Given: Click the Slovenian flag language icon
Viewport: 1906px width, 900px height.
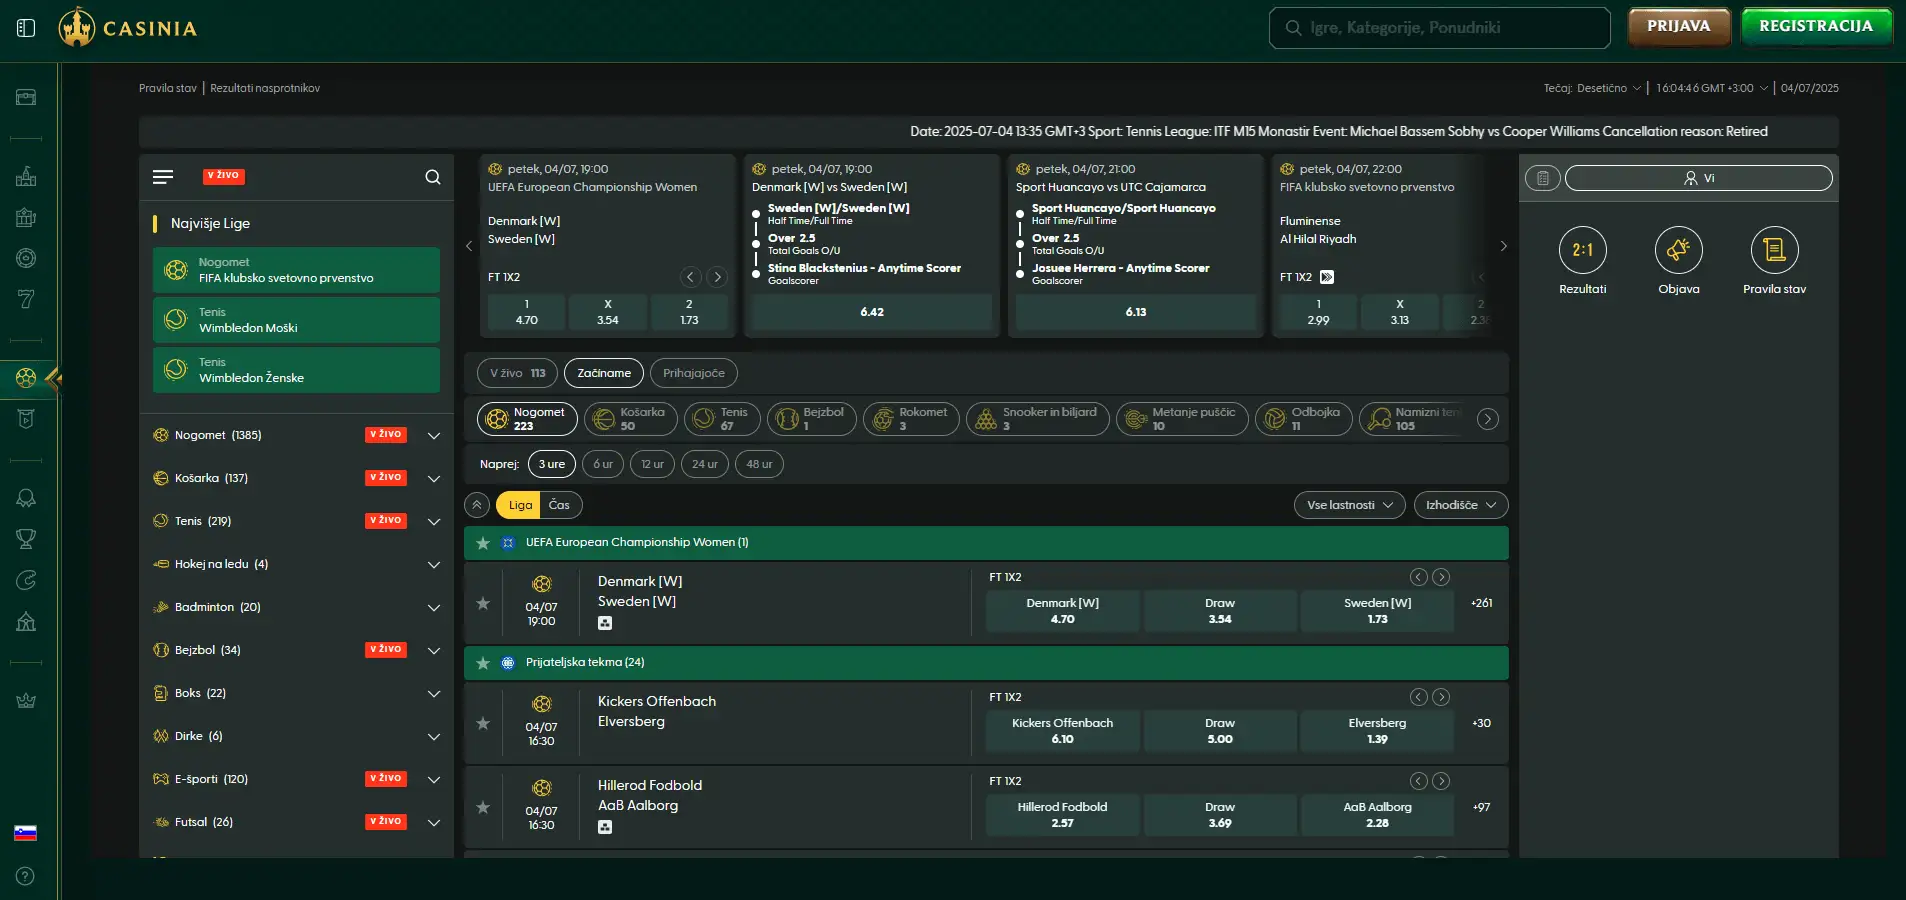Looking at the screenshot, I should coord(26,833).
